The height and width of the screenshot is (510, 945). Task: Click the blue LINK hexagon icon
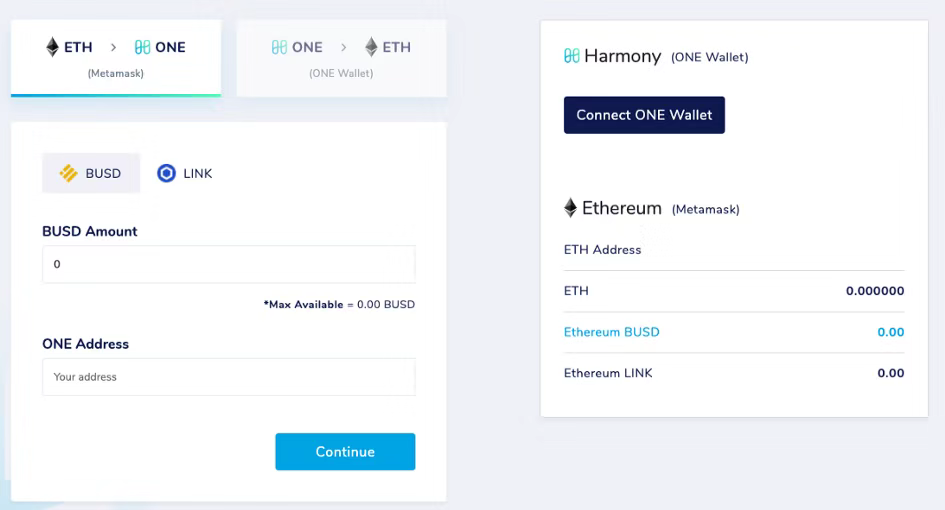point(166,174)
